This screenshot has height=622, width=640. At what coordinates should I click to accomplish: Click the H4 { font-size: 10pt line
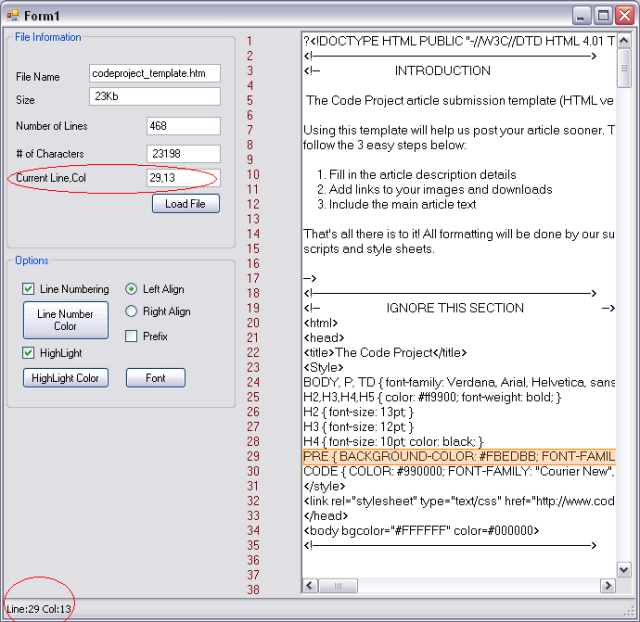click(393, 442)
